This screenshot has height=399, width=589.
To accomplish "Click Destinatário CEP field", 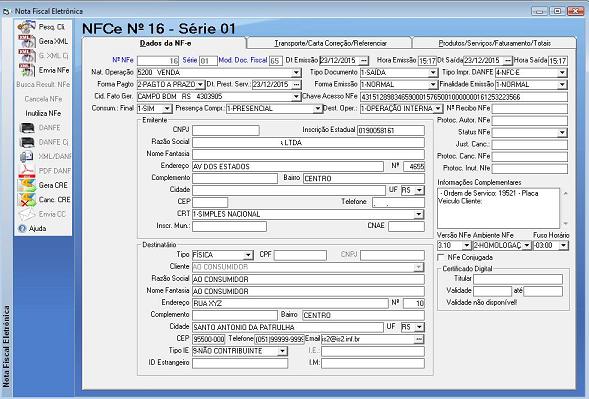I will point(208,339).
